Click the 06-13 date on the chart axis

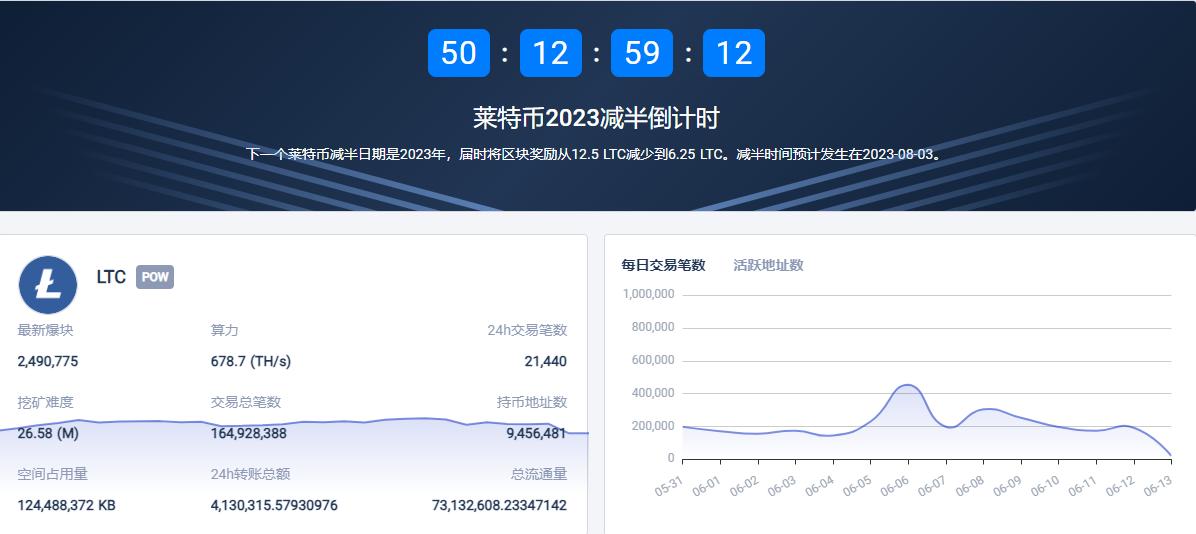point(1157,486)
